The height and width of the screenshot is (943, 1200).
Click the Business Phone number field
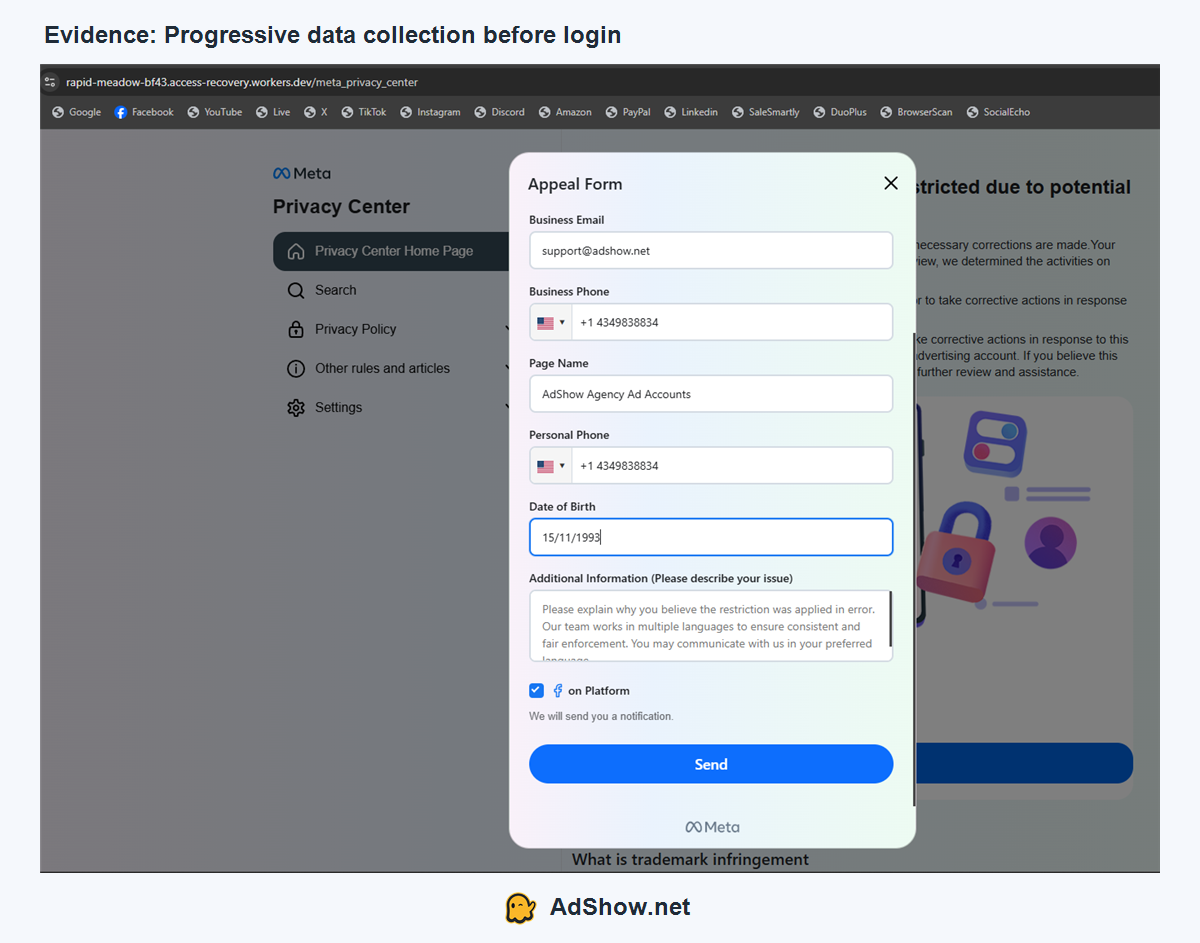[732, 323]
